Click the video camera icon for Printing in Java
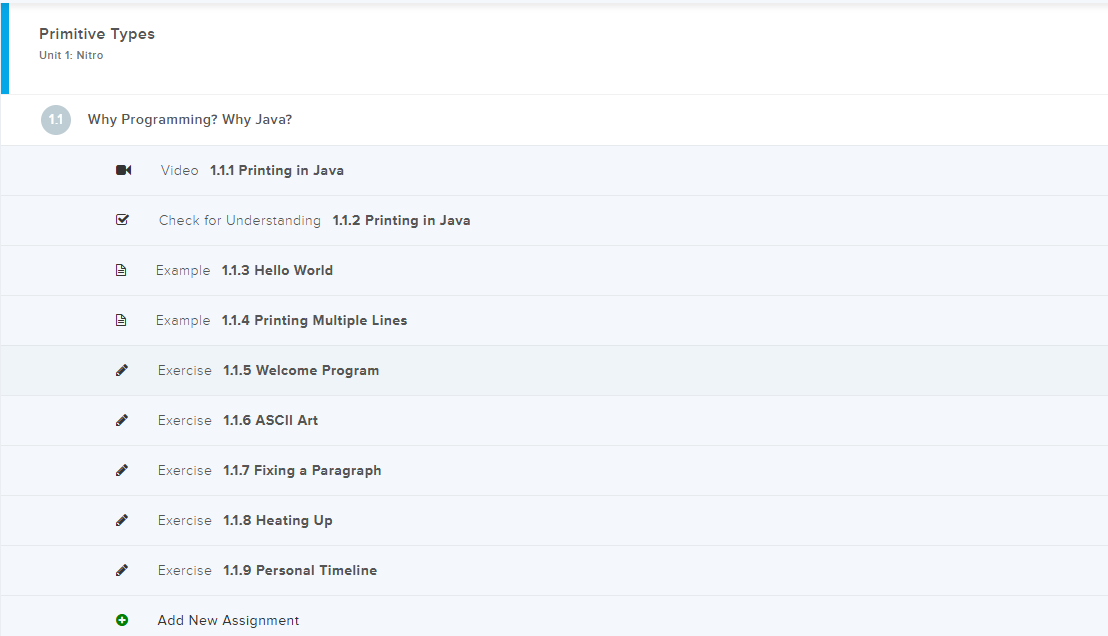This screenshot has width=1108, height=636. [123, 170]
